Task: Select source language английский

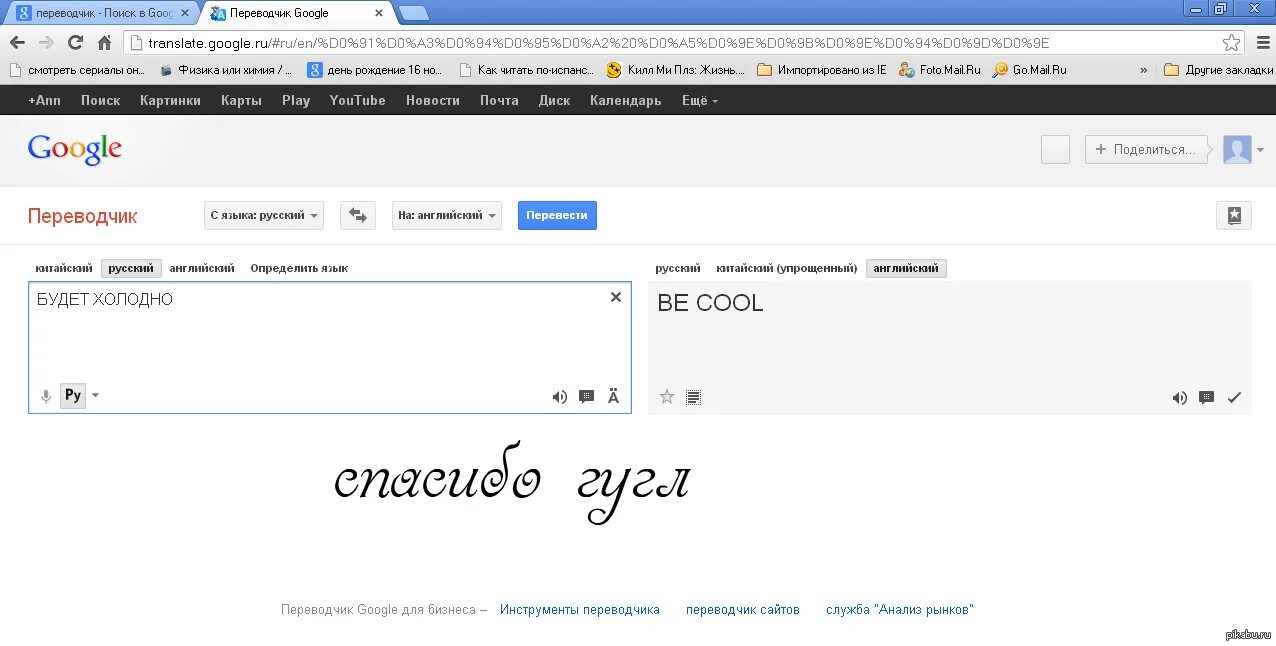Action: click(x=202, y=268)
